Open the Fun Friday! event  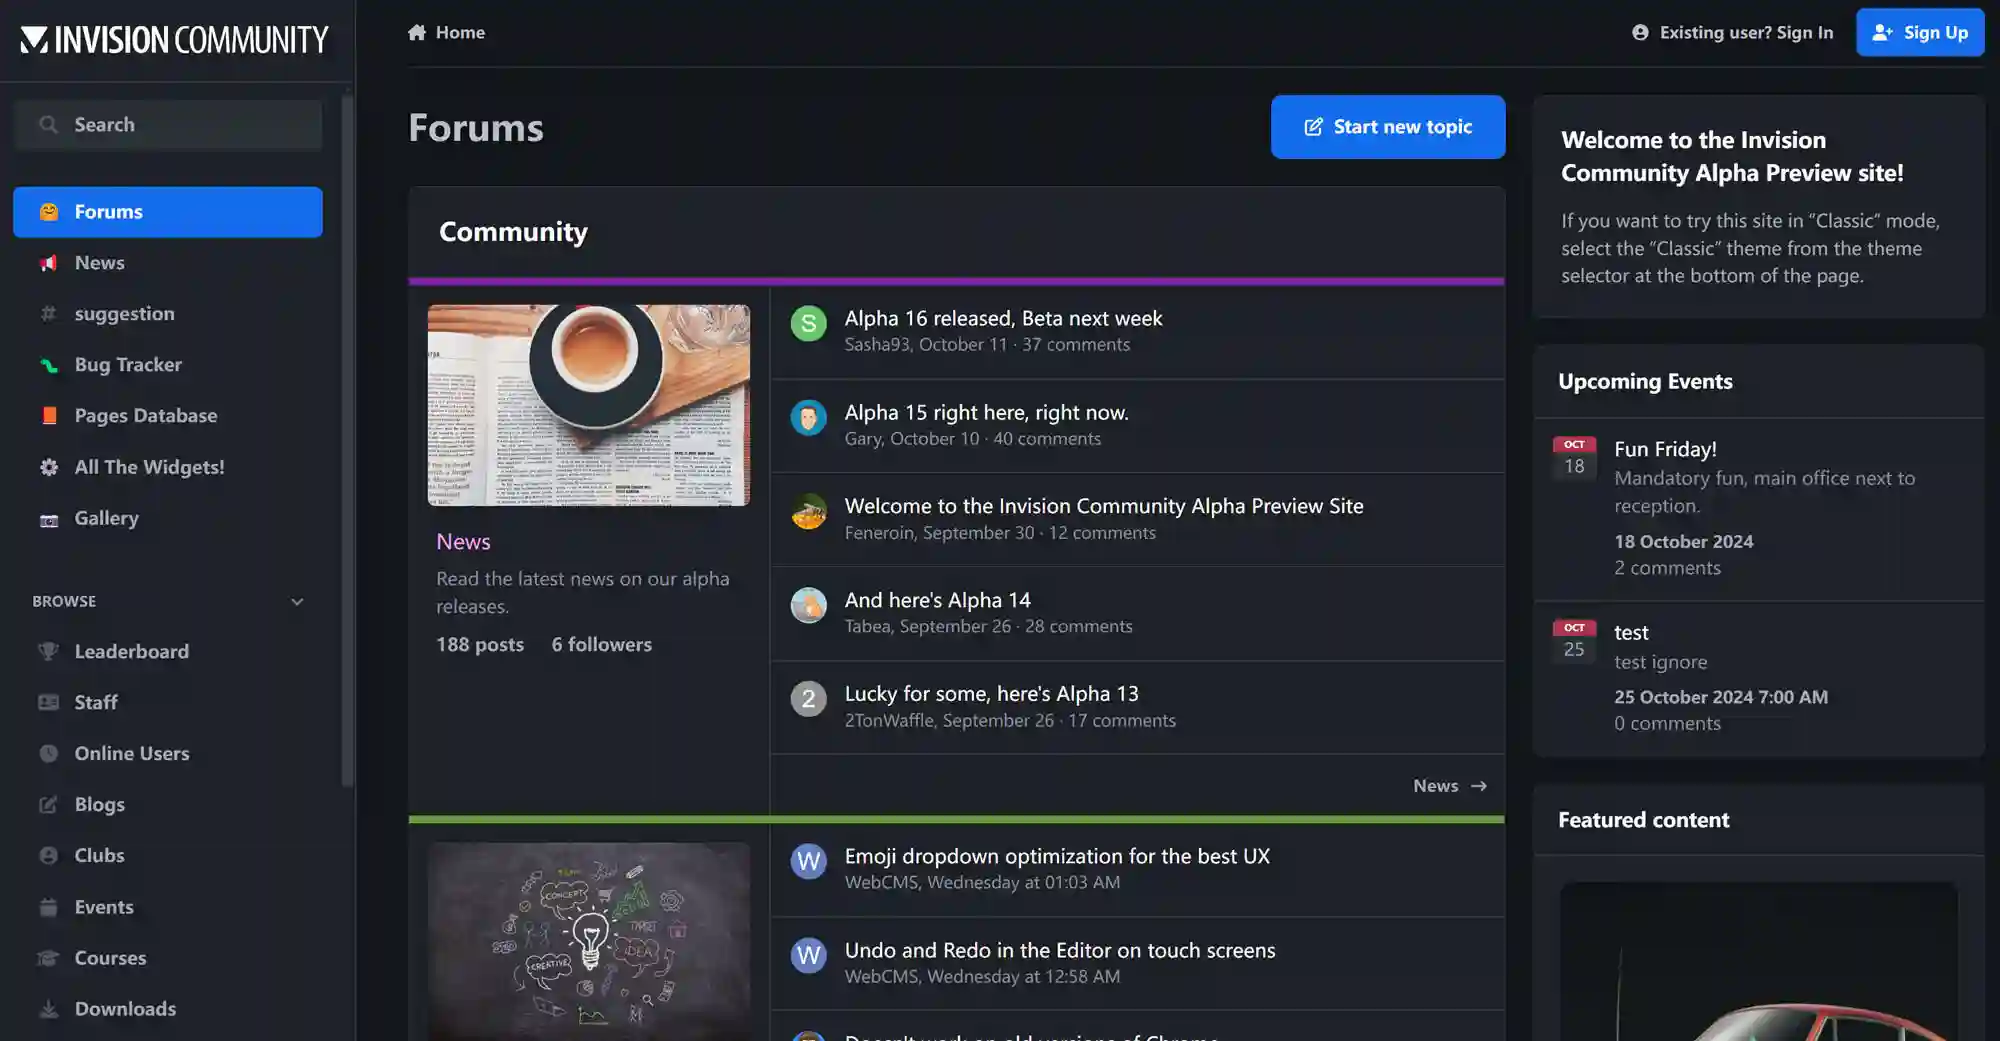tap(1665, 449)
